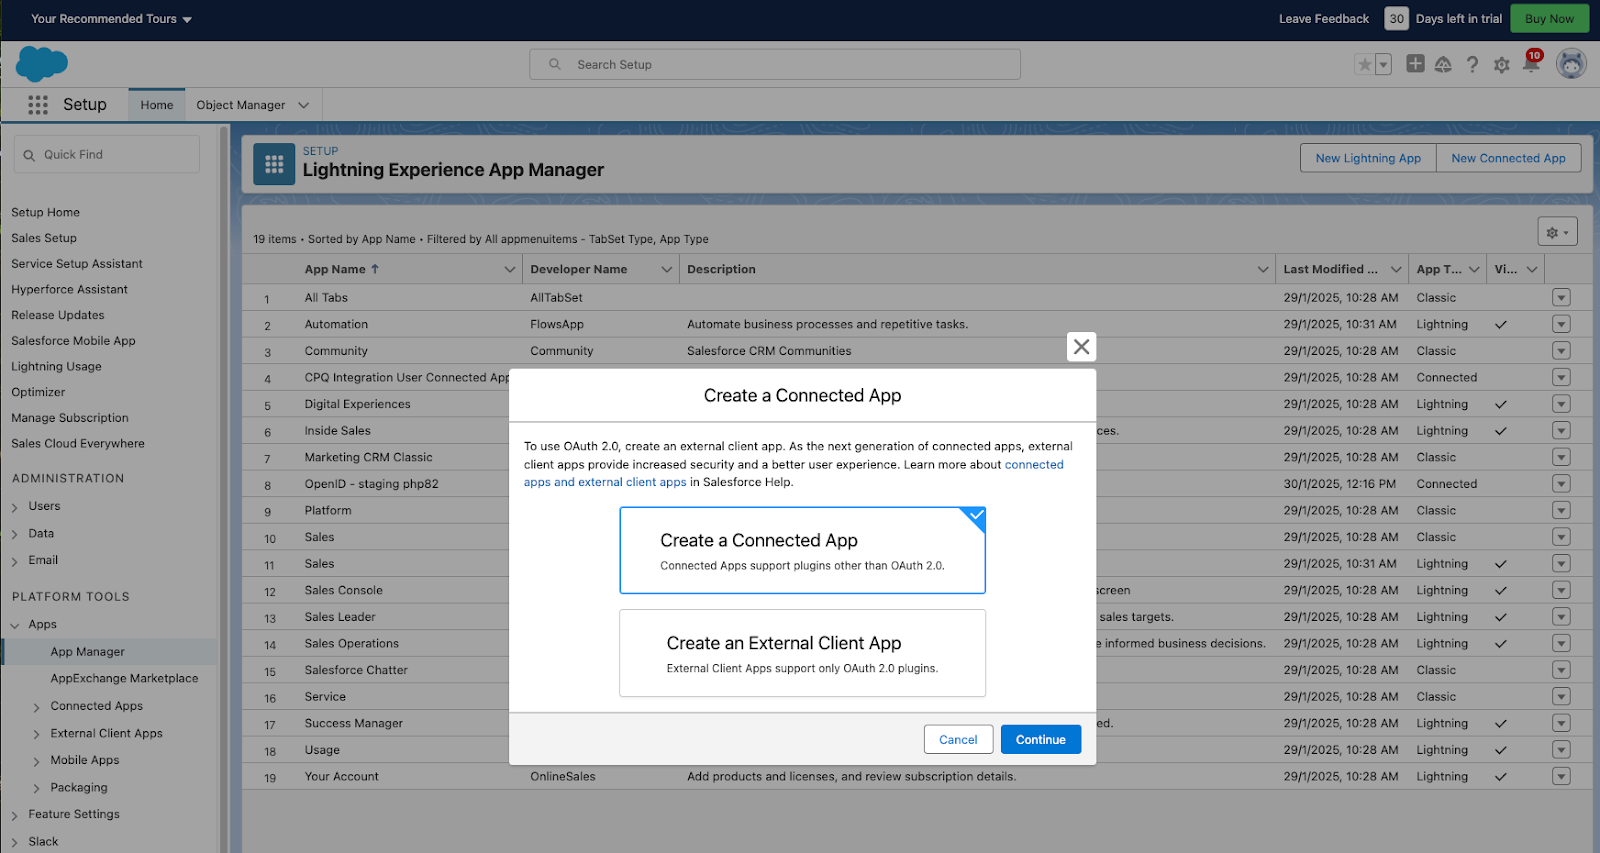
Task: Click New Lightning App button
Action: click(x=1368, y=158)
